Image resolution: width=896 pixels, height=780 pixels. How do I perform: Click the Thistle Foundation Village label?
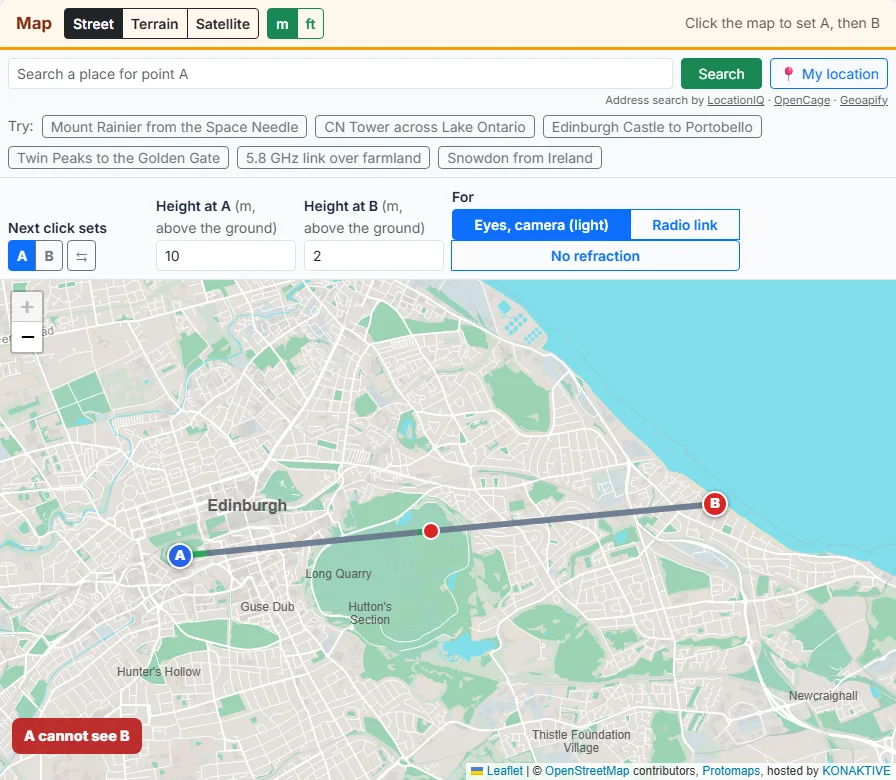pyautogui.click(x=581, y=741)
